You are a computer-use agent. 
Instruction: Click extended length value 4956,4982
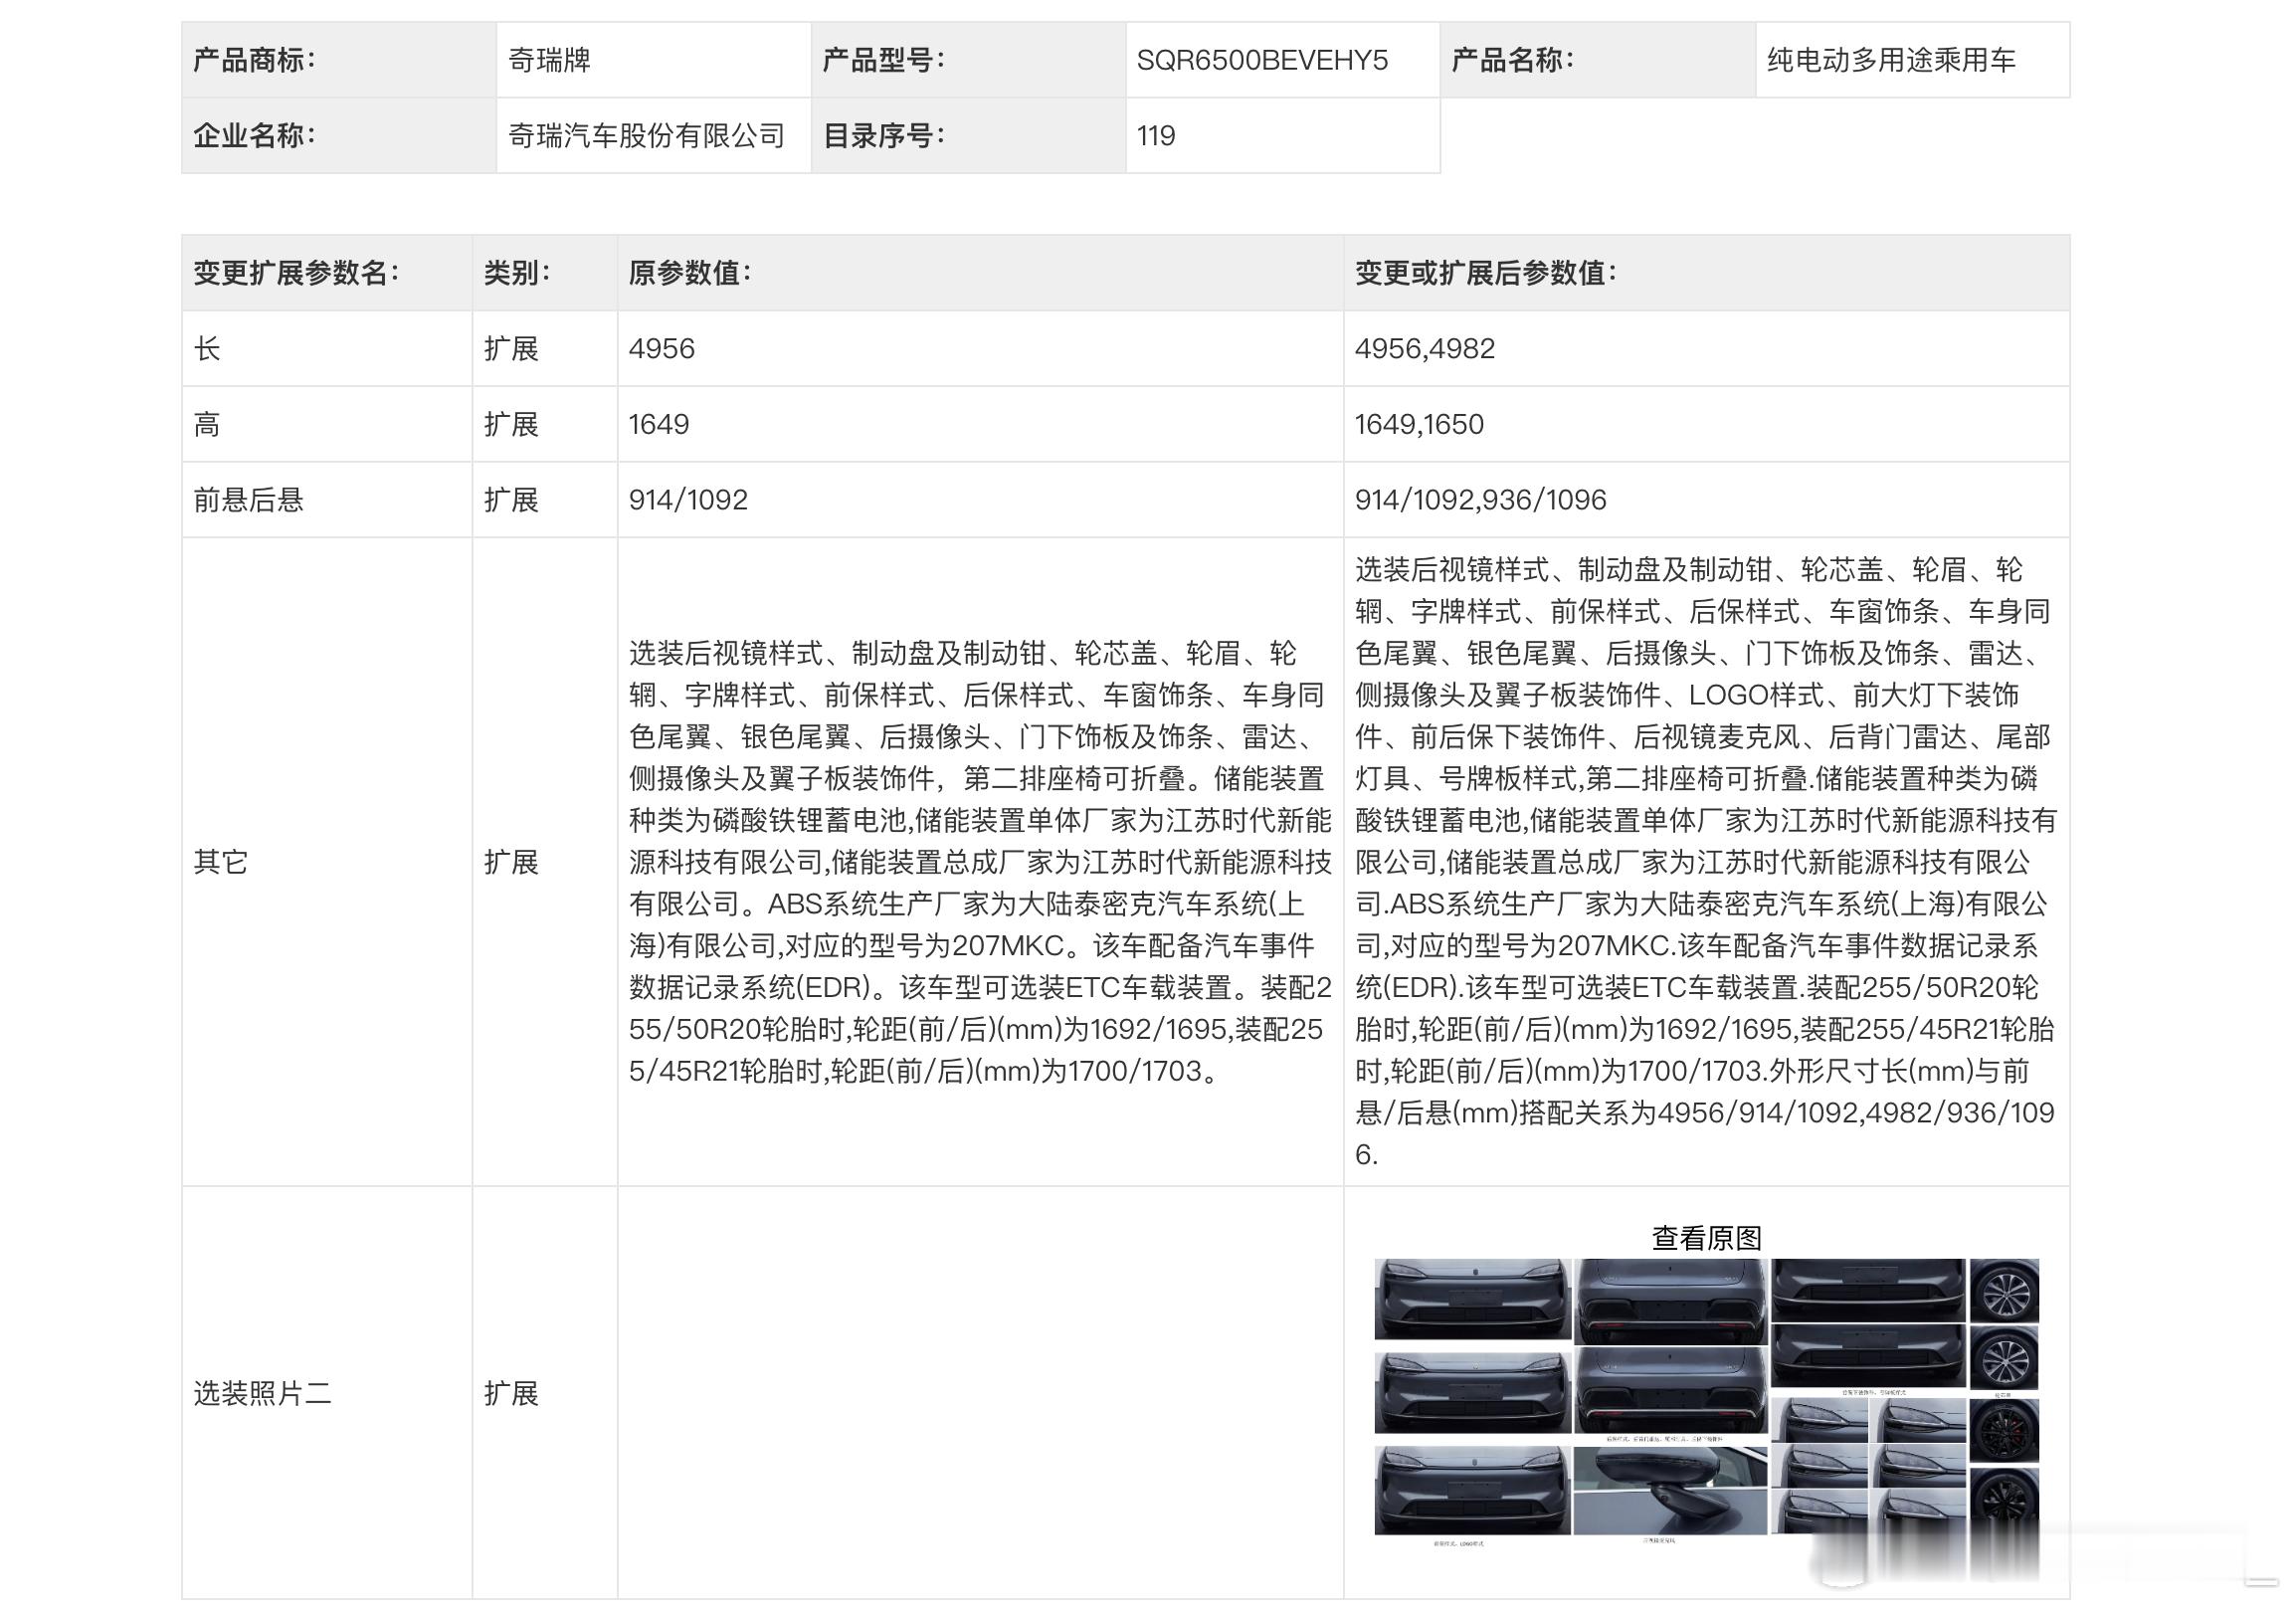[1424, 348]
